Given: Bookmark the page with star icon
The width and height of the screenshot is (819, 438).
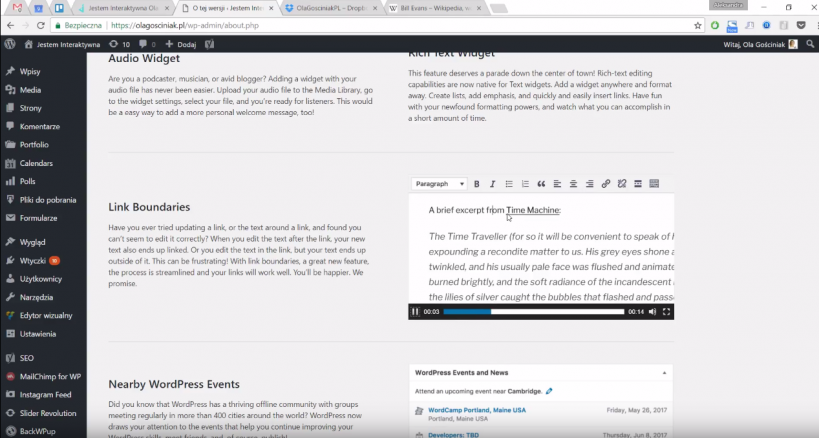Looking at the screenshot, I should (697, 25).
